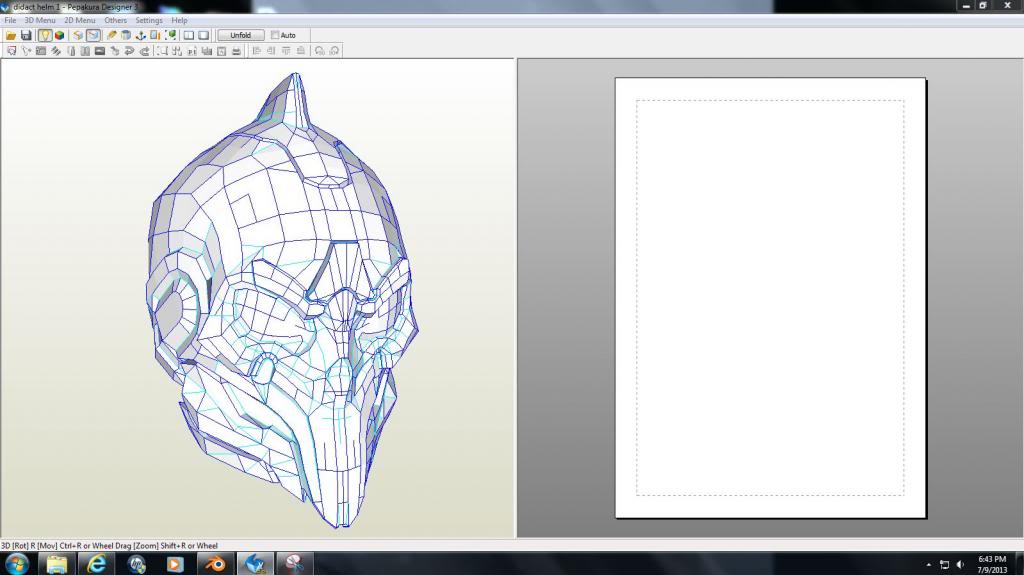Click the align left icon
1024x575 pixels.
coord(257,51)
